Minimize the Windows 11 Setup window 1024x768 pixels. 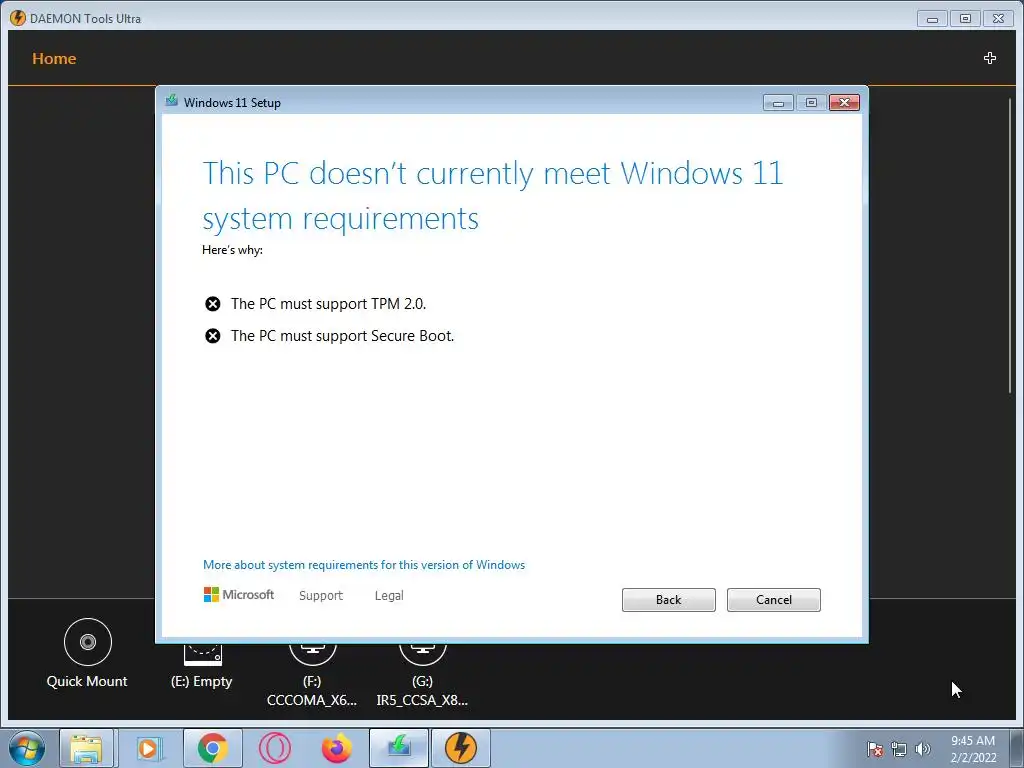pyautogui.click(x=778, y=103)
